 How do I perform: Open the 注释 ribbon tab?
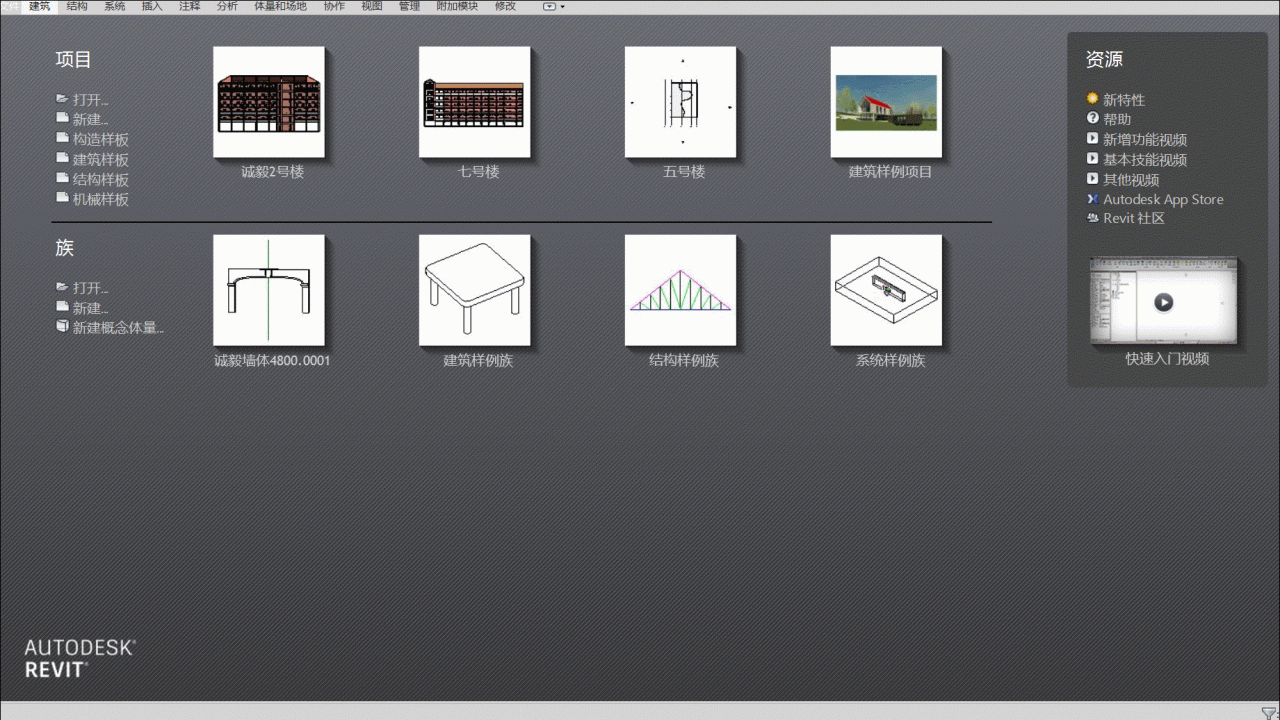[190, 6]
